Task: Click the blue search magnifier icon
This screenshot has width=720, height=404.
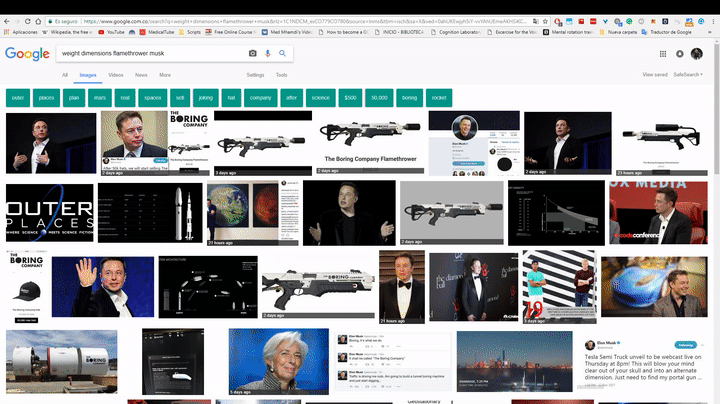Action: click(282, 53)
